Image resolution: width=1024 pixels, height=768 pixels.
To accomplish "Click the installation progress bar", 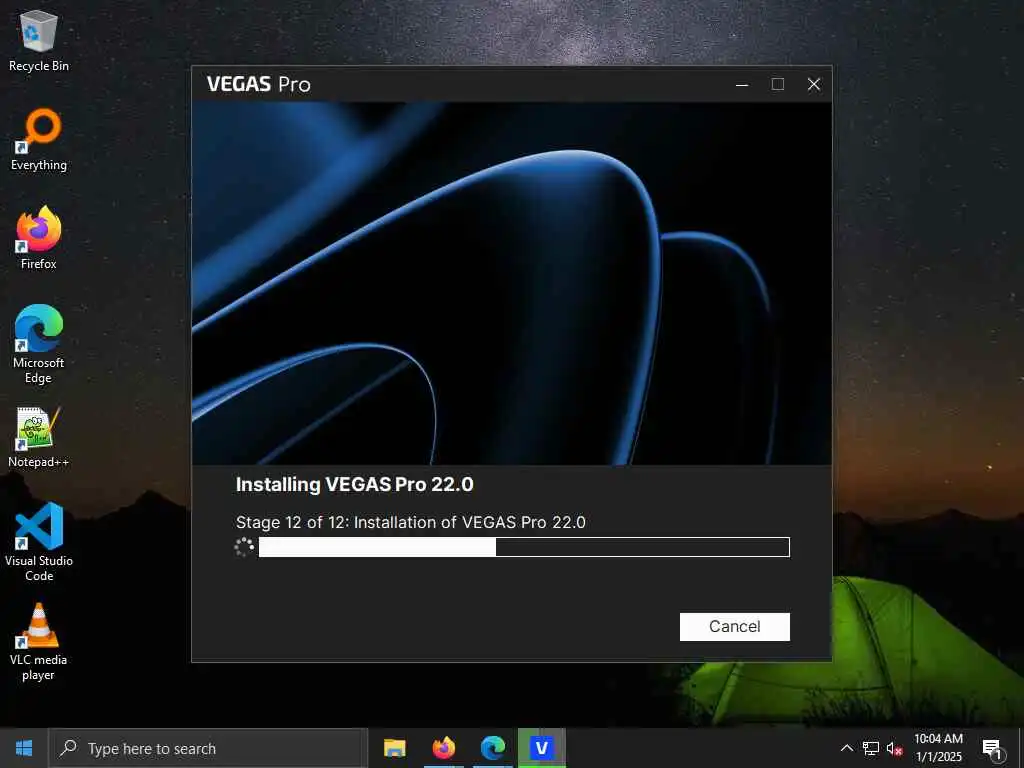I will (x=524, y=547).
